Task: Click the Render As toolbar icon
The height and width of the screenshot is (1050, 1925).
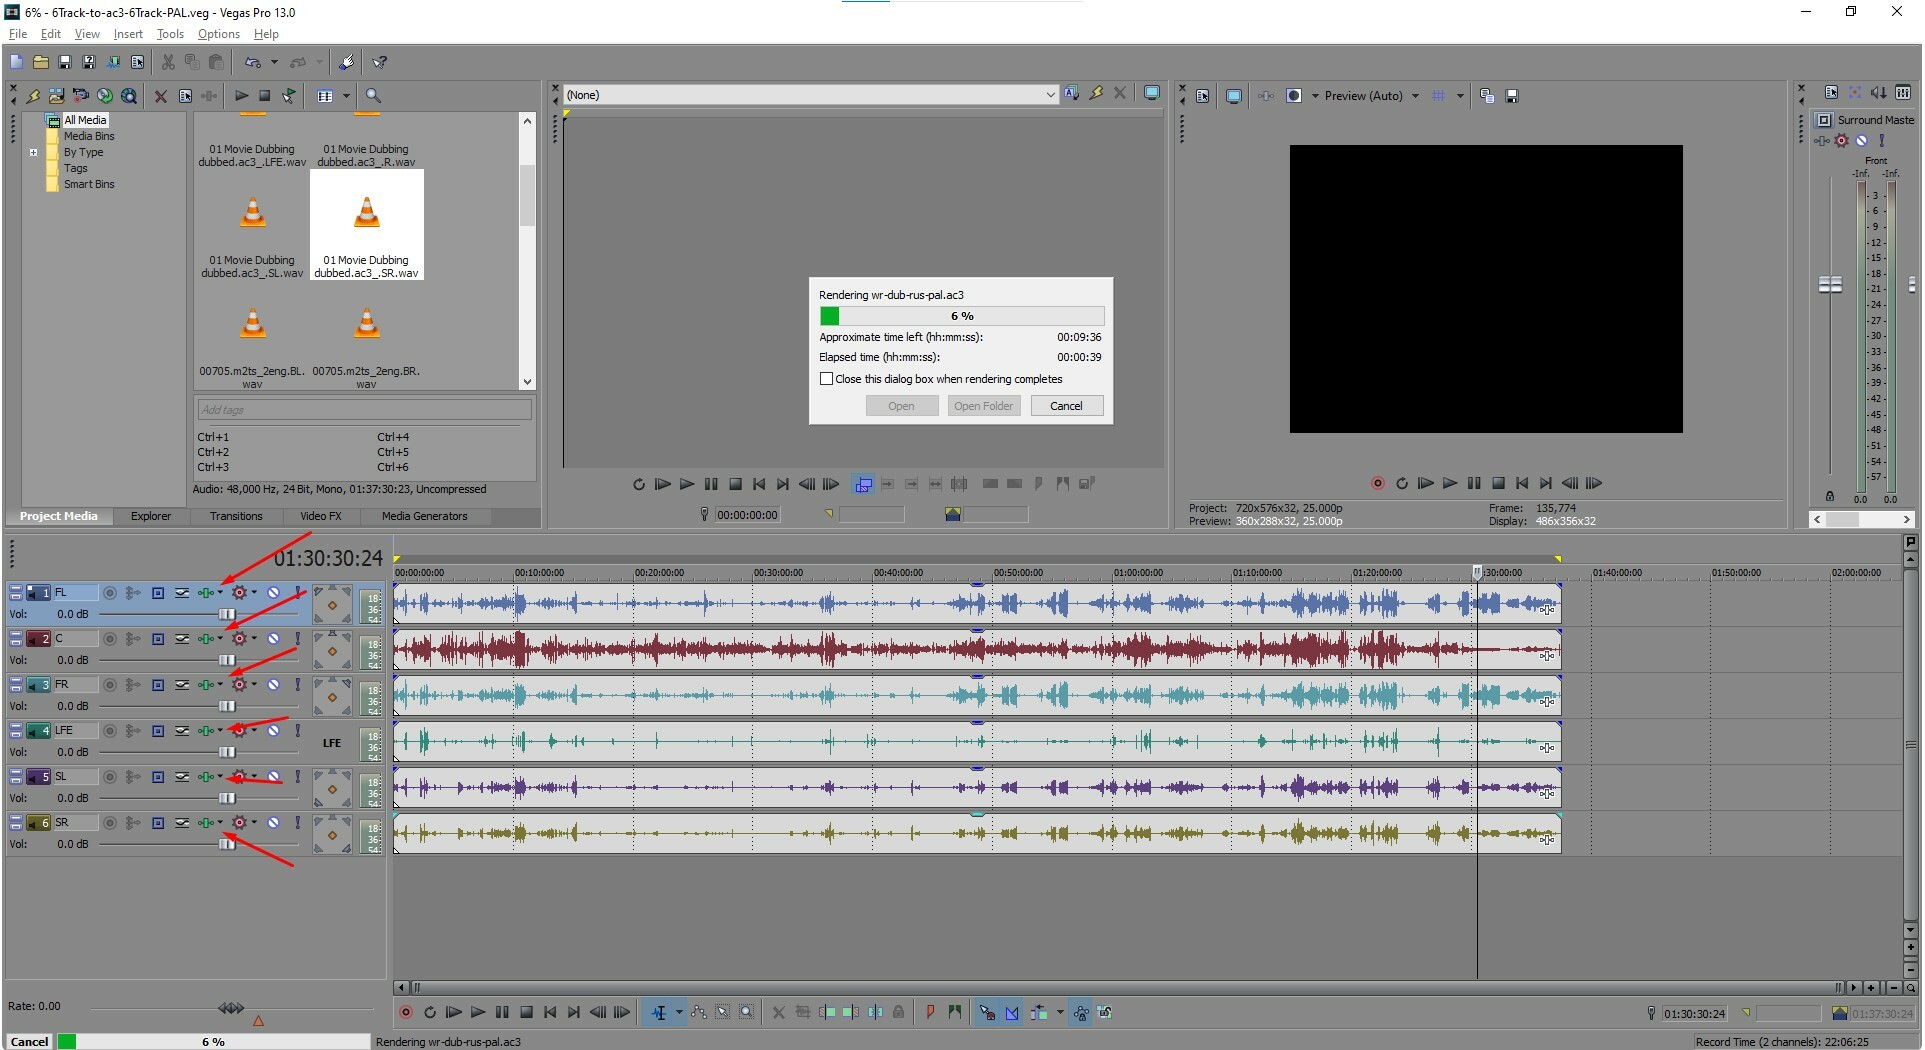Action: 113,62
